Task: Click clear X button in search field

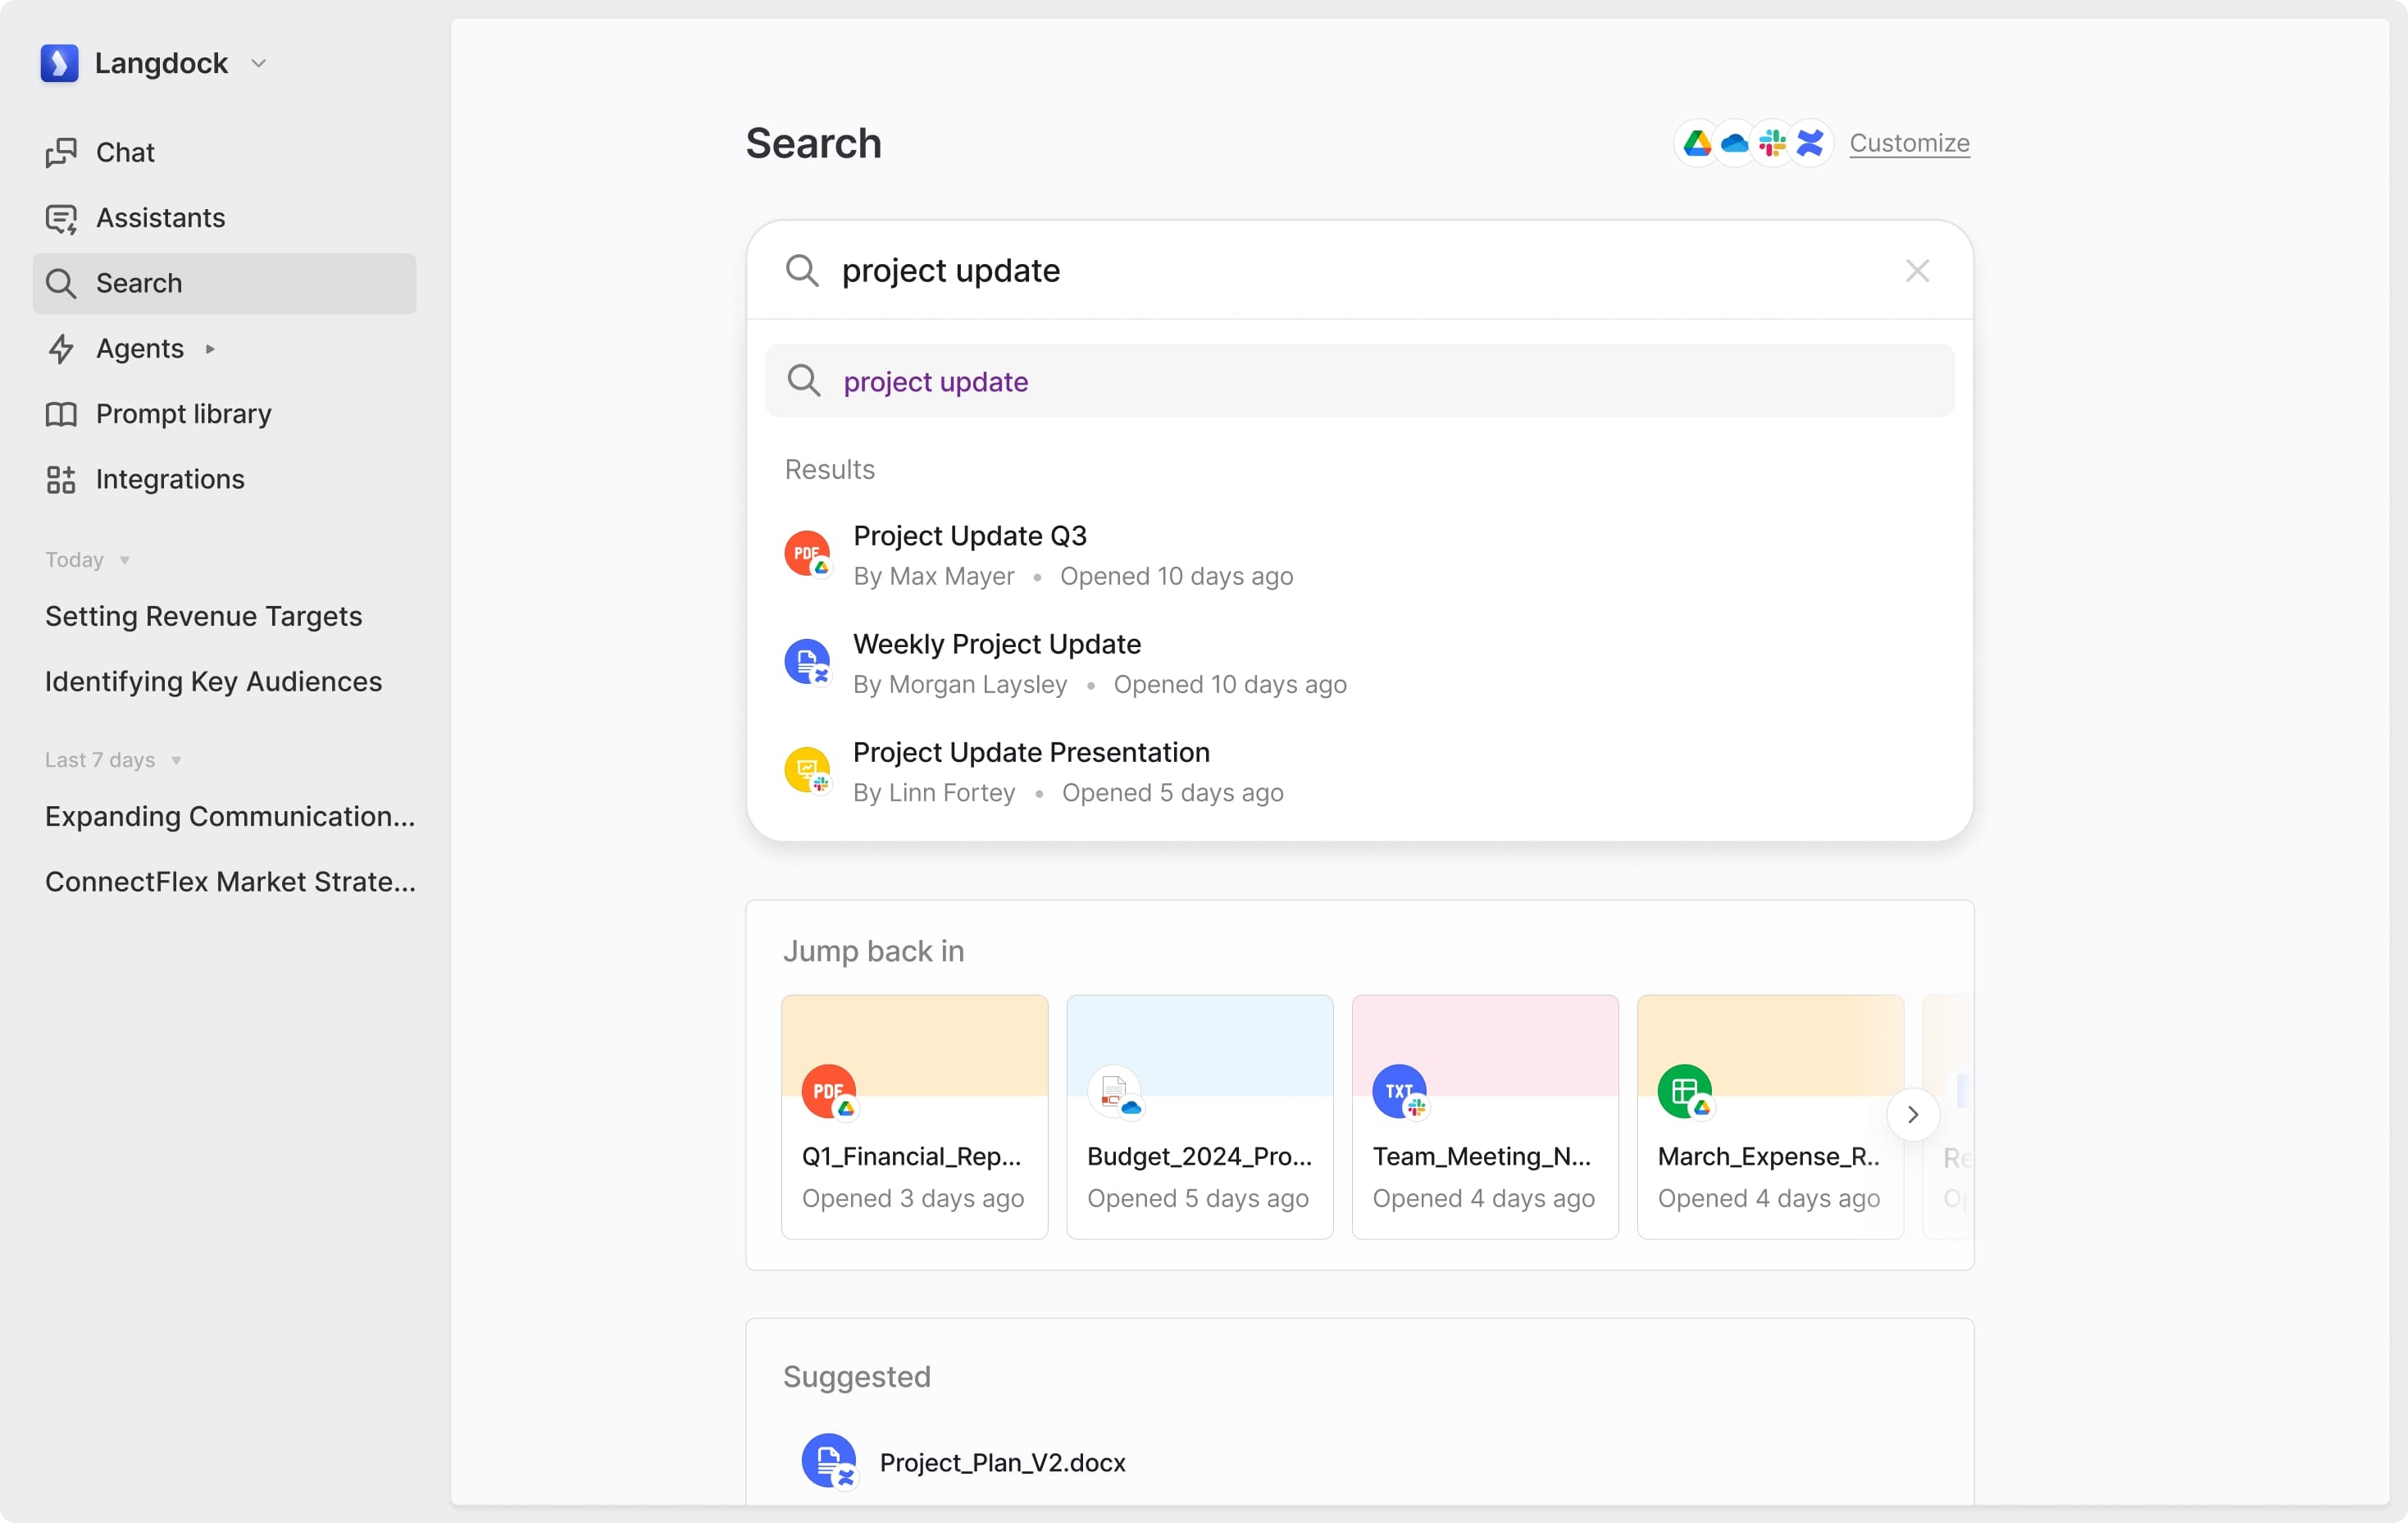Action: click(1919, 270)
